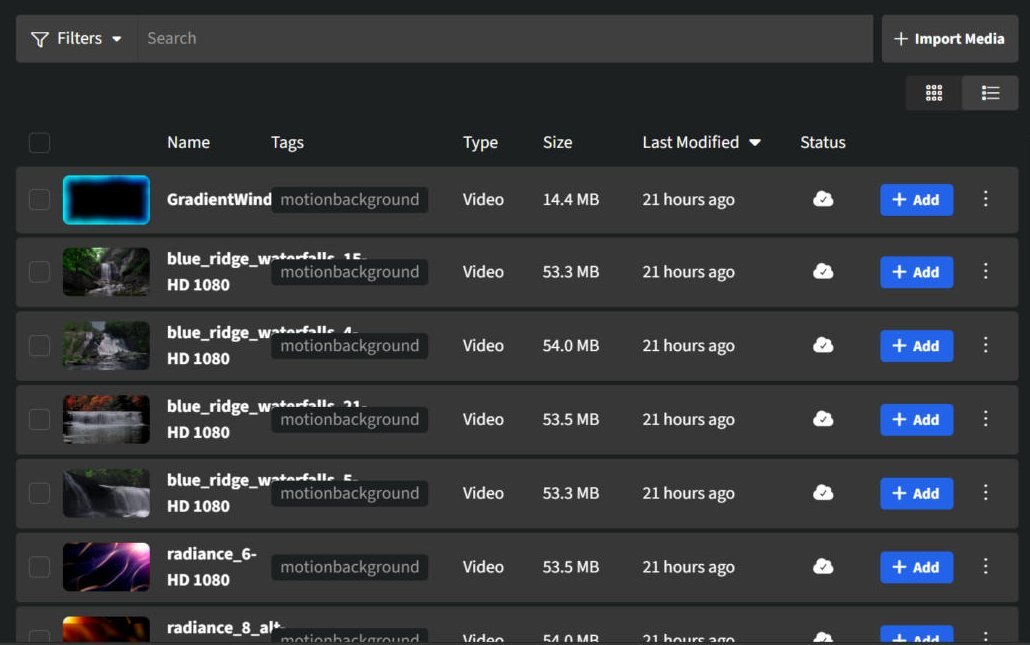Open the radiance_6 purple thumbnail
Screen dimensions: 1030x645
click(x=106, y=567)
